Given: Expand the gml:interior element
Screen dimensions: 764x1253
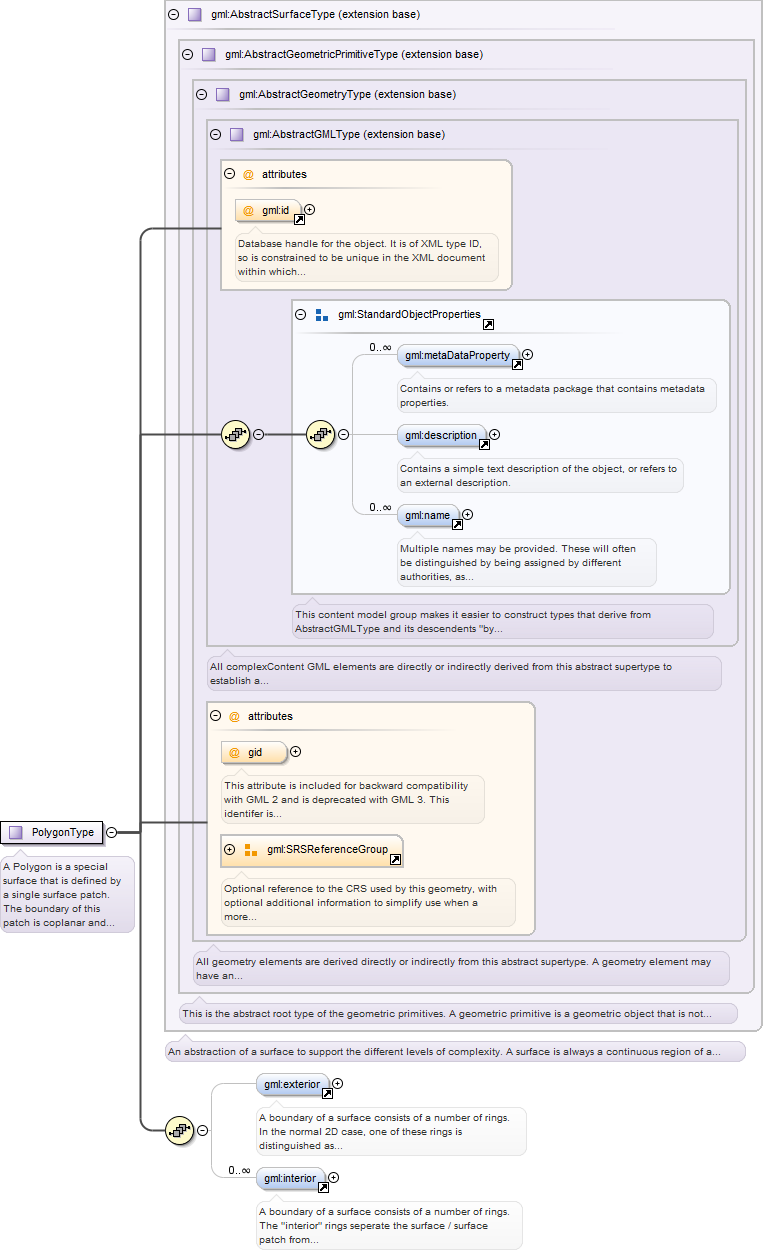Looking at the screenshot, I should coord(333,1178).
